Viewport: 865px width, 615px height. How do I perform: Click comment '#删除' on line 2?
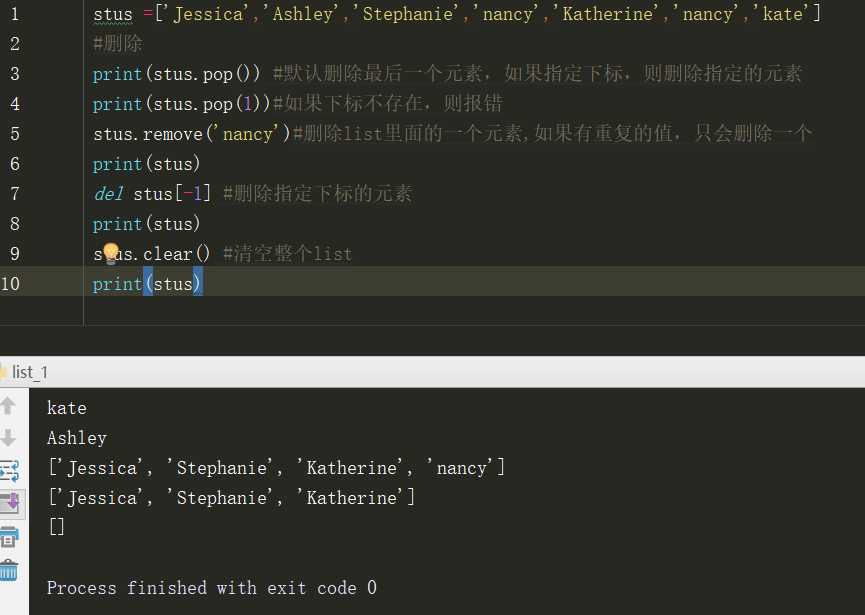[x=118, y=44]
